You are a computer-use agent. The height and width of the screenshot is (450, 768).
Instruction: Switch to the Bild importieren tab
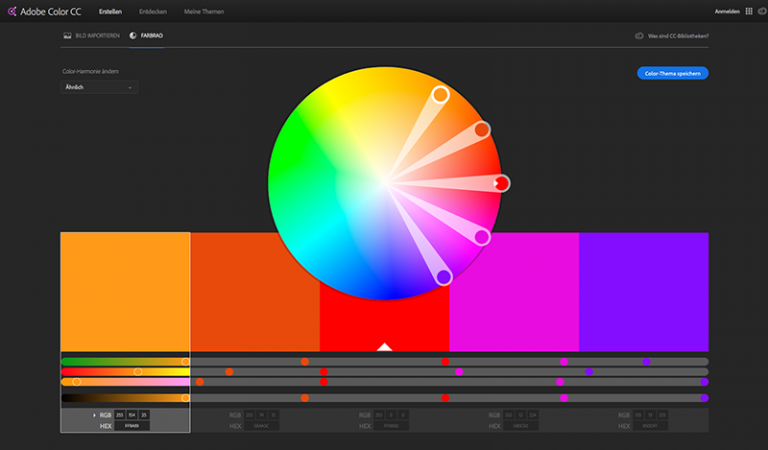[x=92, y=36]
